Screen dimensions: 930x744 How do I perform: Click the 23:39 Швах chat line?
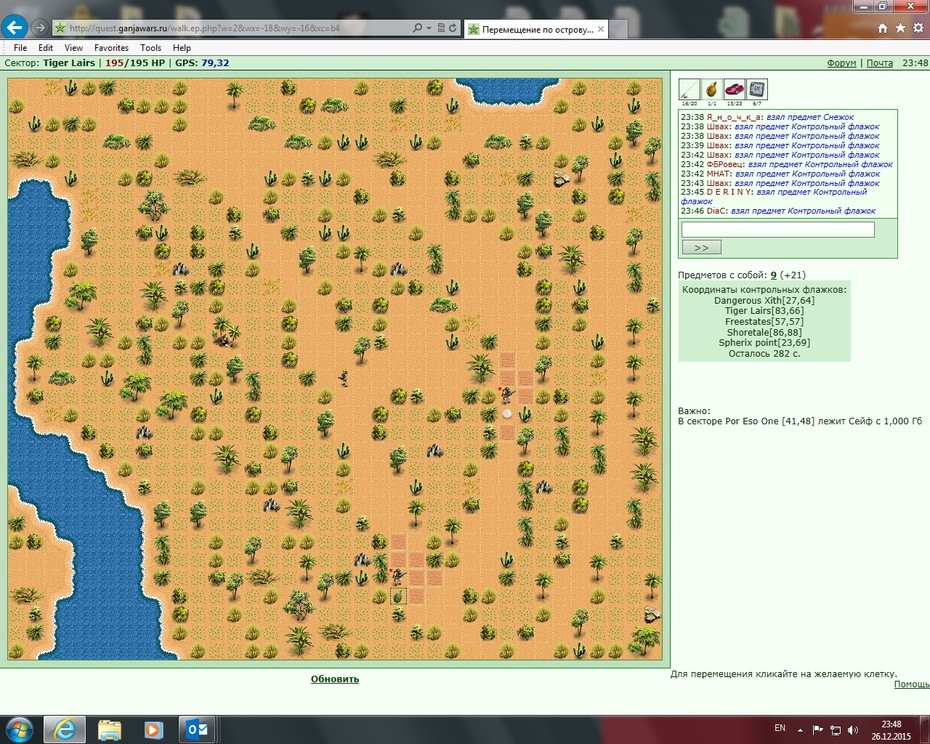[780, 145]
